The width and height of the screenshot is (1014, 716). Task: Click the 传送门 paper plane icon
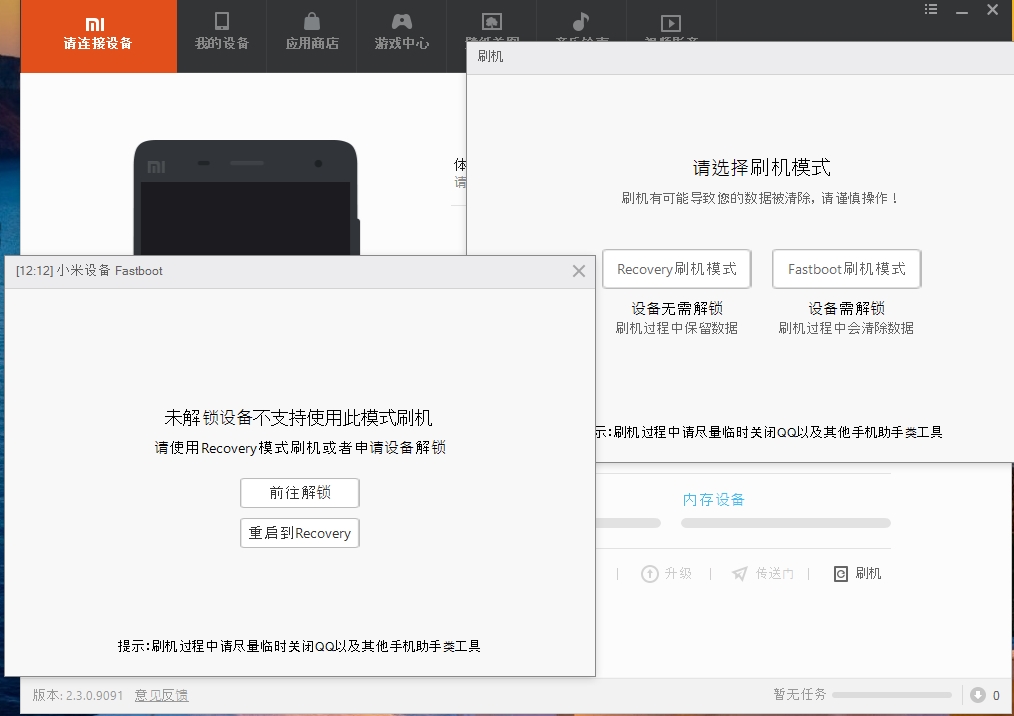pyautogui.click(x=740, y=574)
